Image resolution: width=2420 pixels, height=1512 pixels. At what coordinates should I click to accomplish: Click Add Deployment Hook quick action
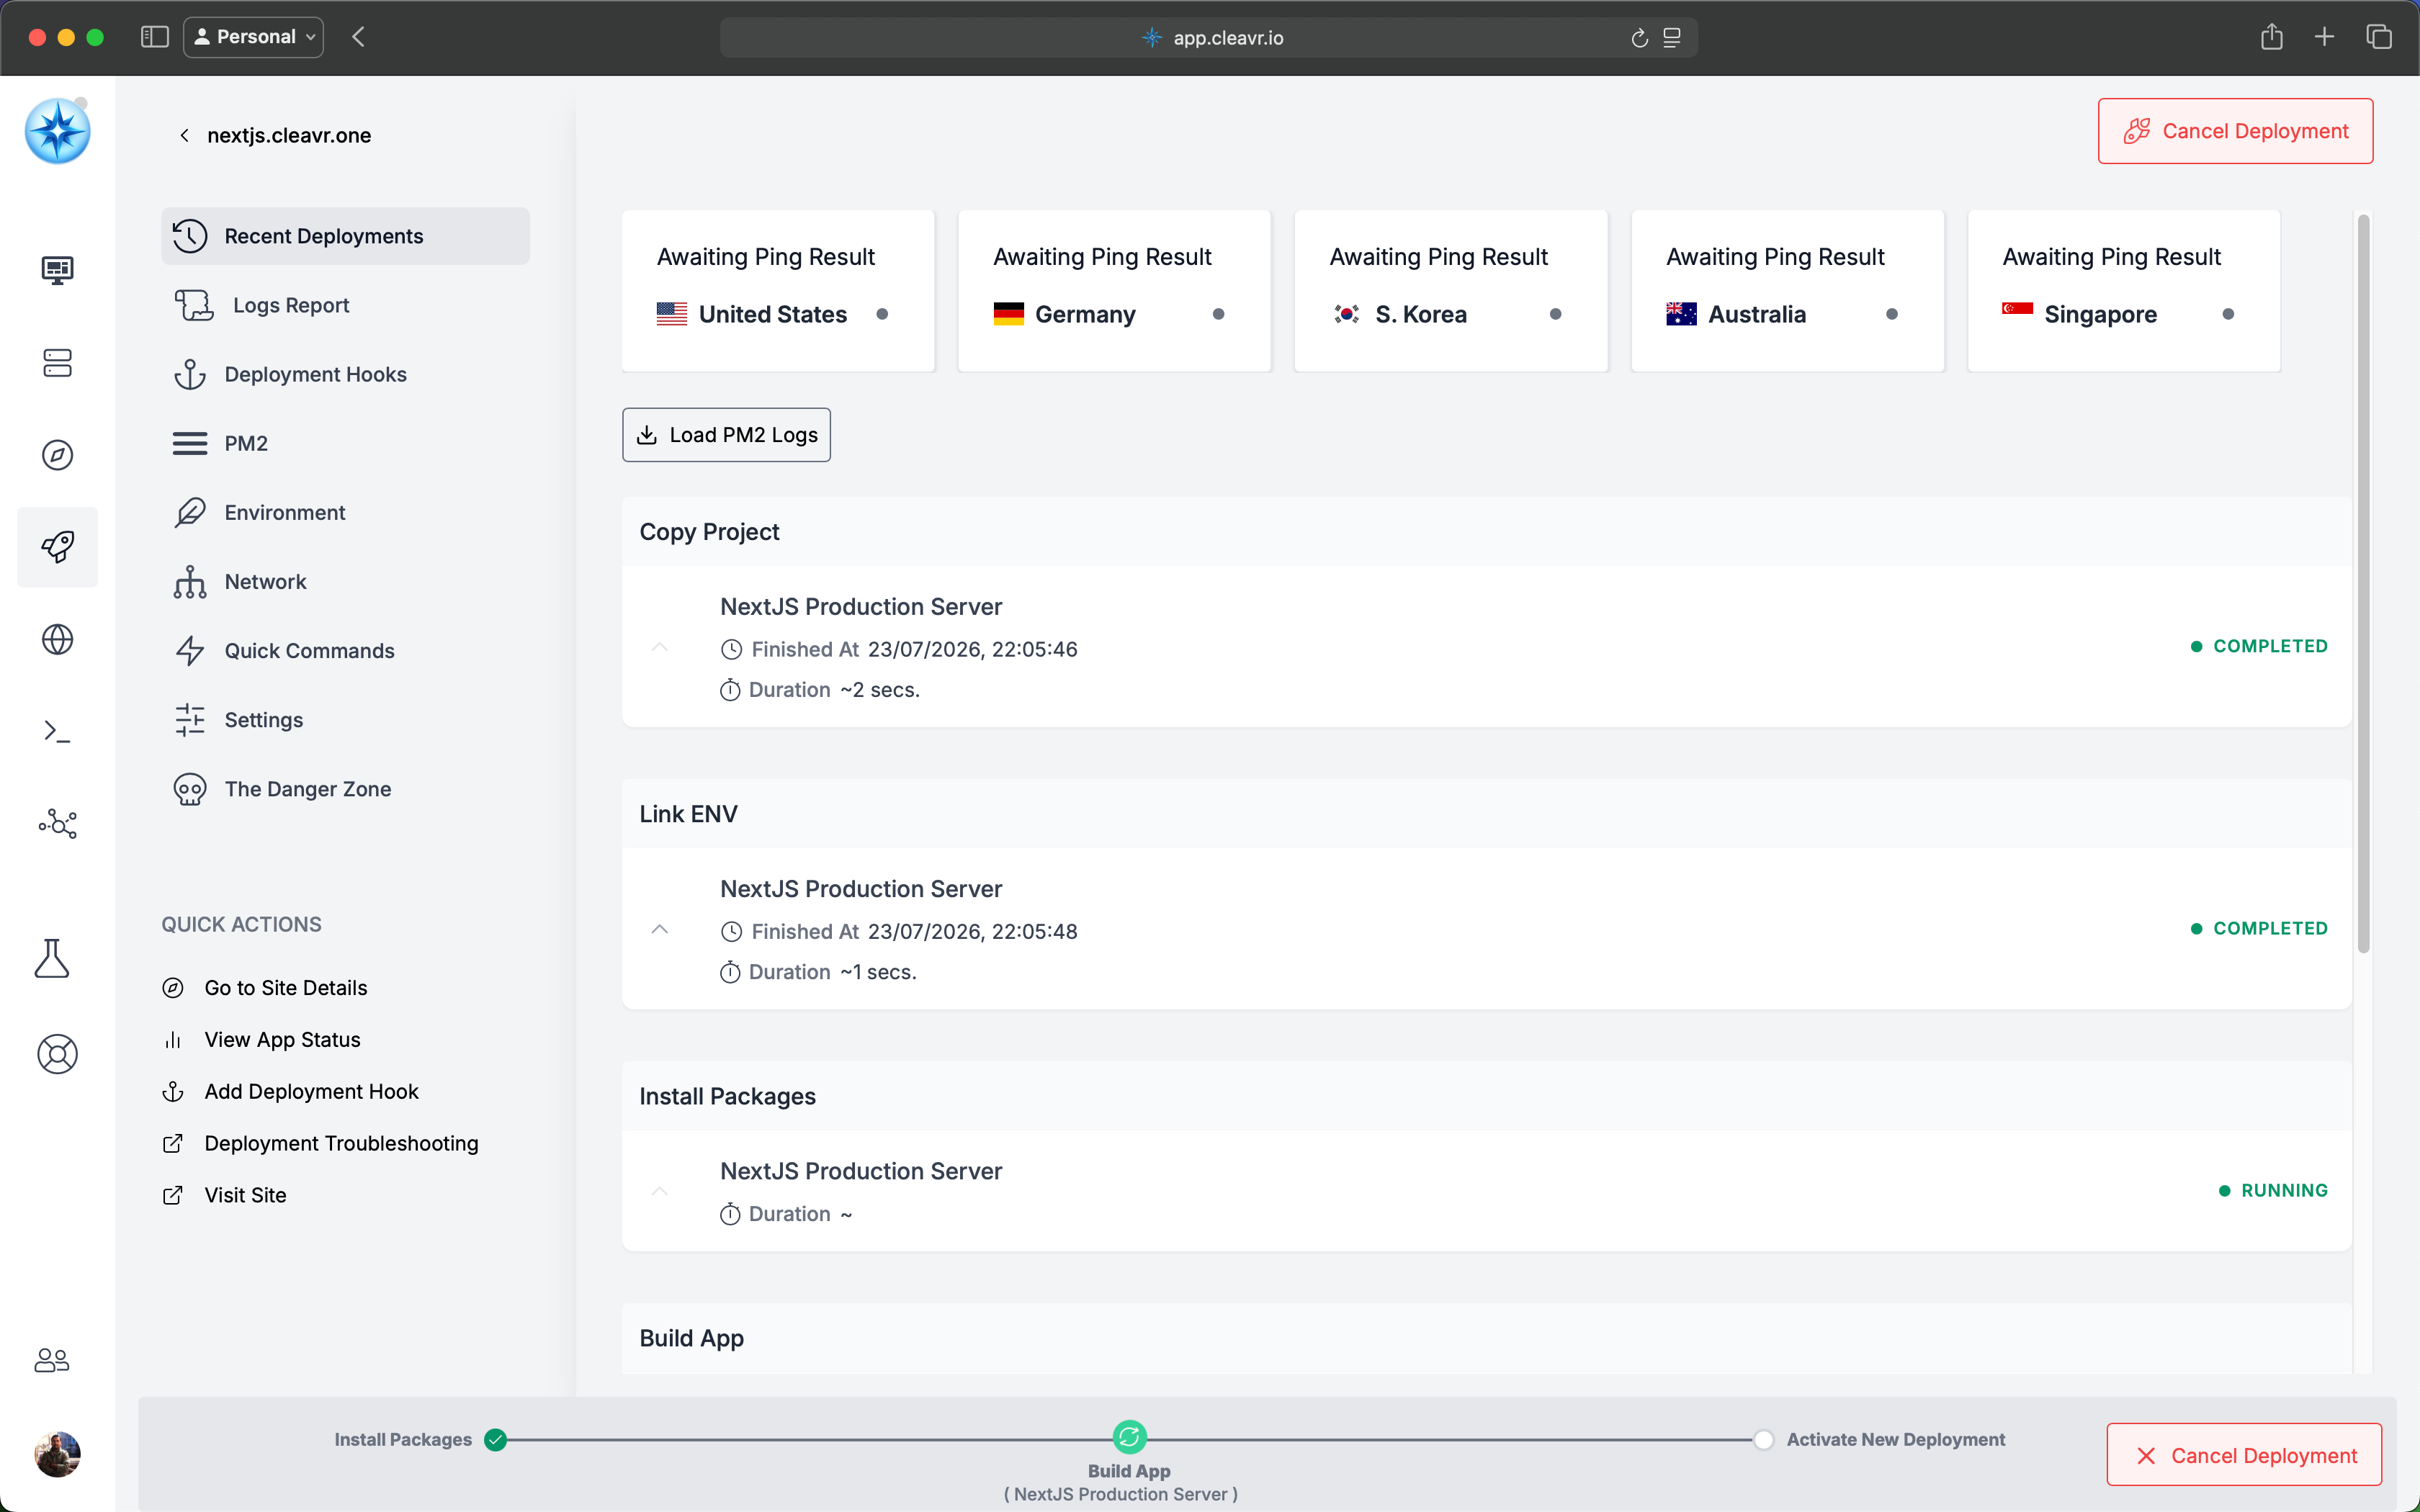point(290,1092)
